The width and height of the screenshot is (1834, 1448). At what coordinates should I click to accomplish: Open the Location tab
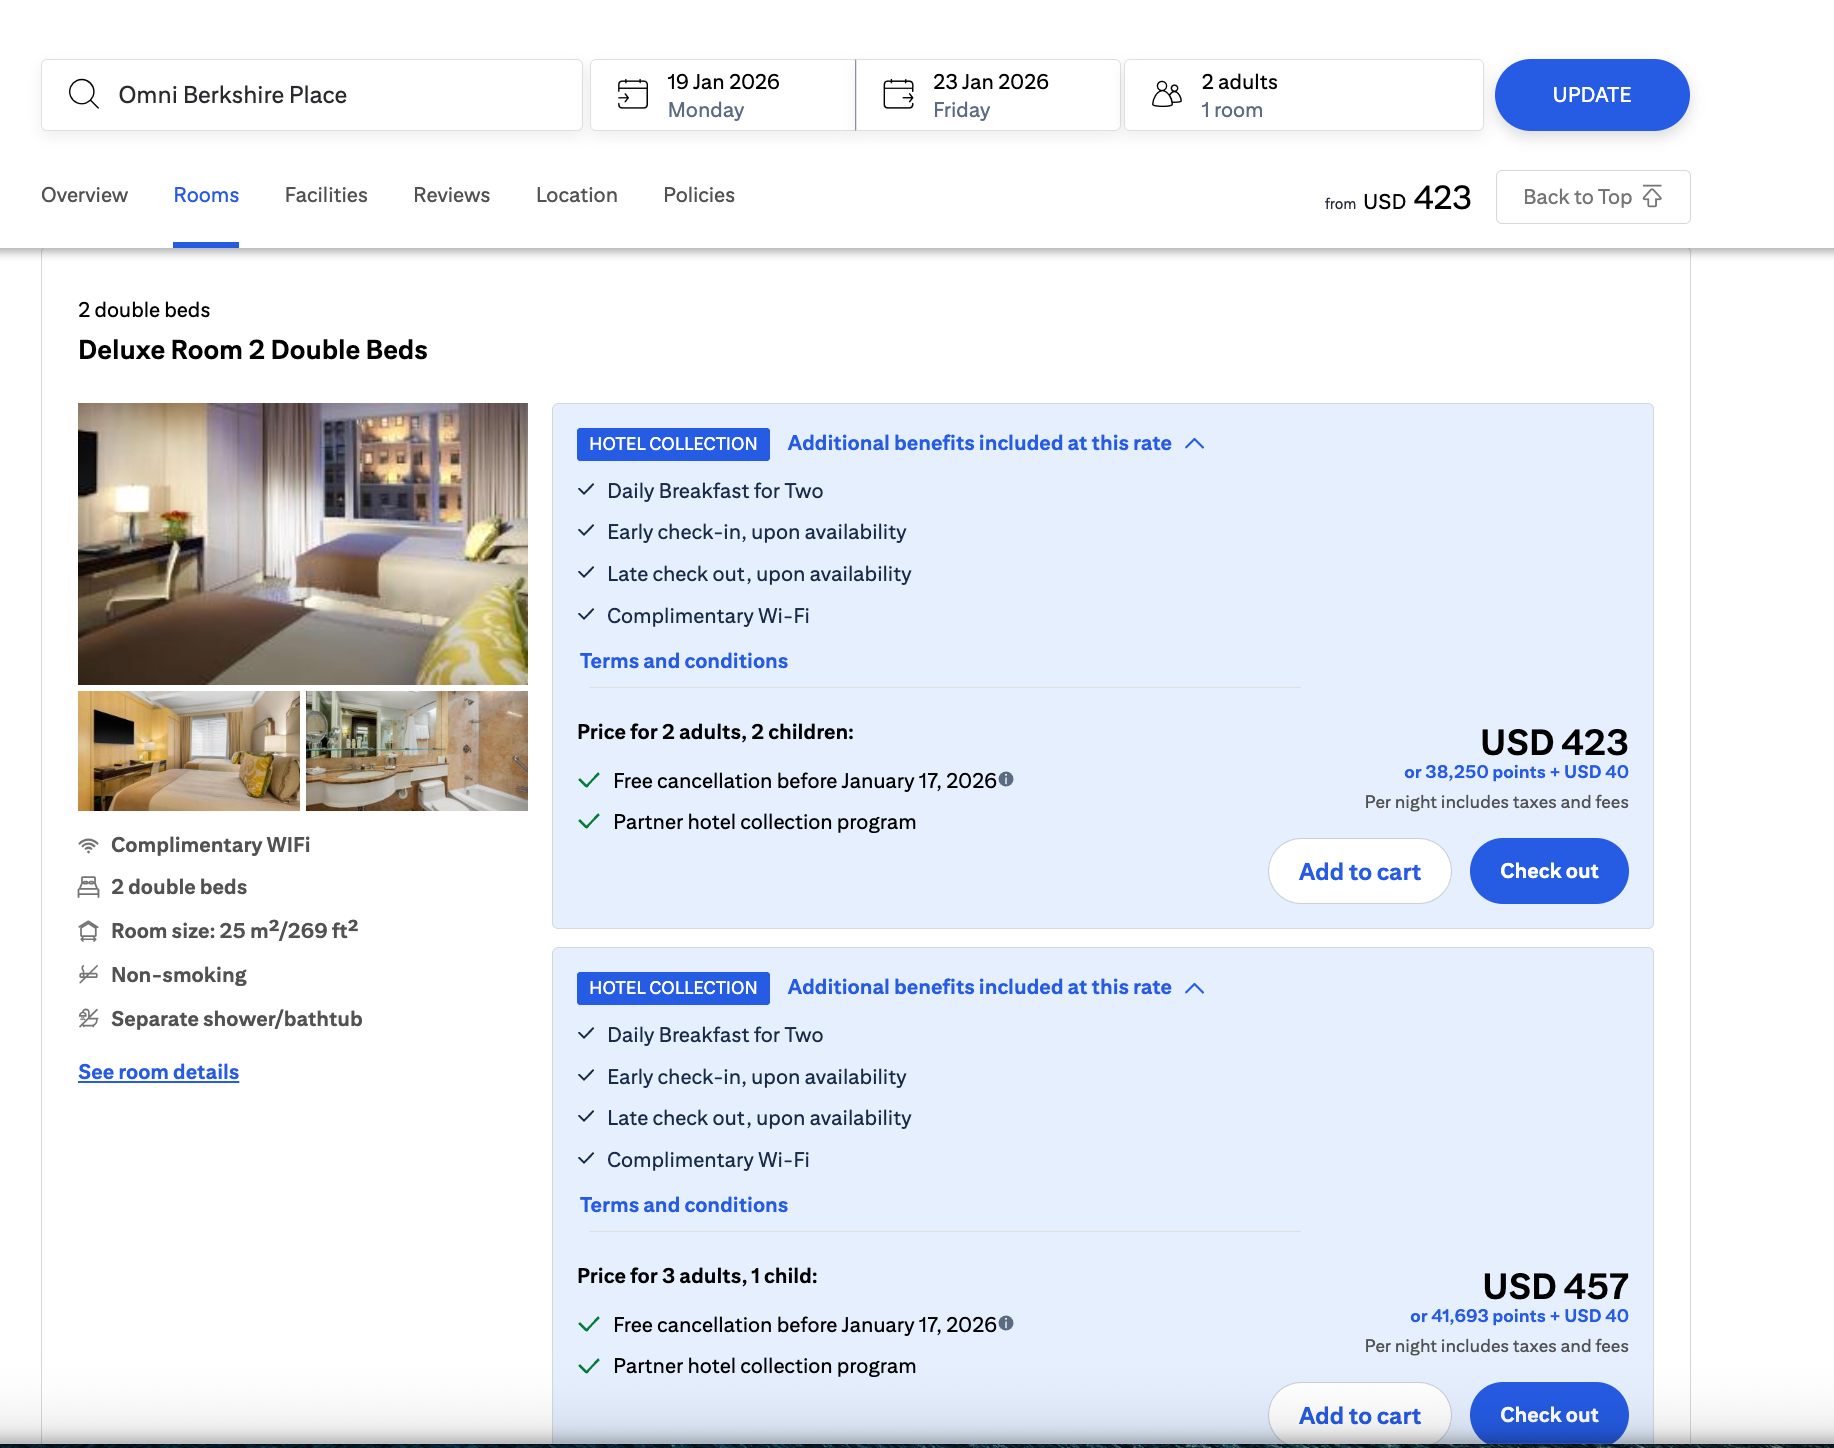tap(577, 195)
